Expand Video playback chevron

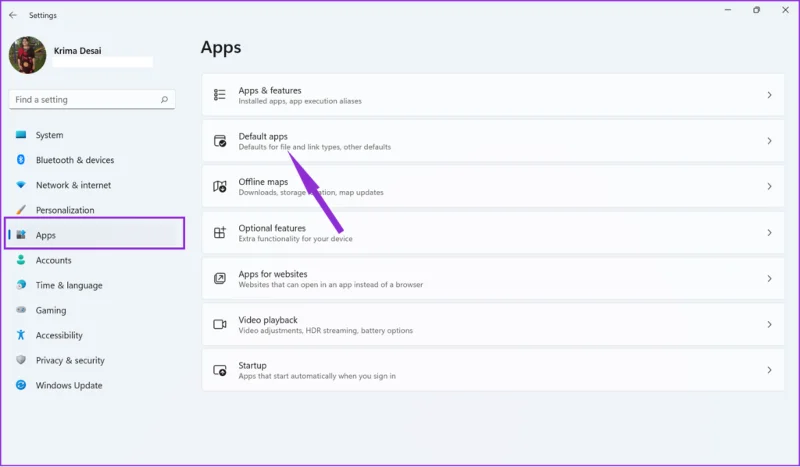pyautogui.click(x=769, y=324)
